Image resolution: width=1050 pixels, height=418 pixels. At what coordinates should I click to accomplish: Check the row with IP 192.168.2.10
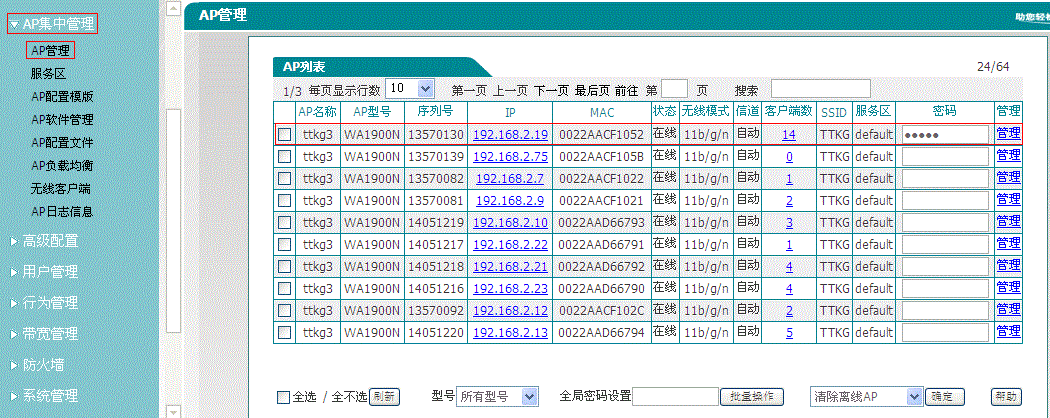285,222
